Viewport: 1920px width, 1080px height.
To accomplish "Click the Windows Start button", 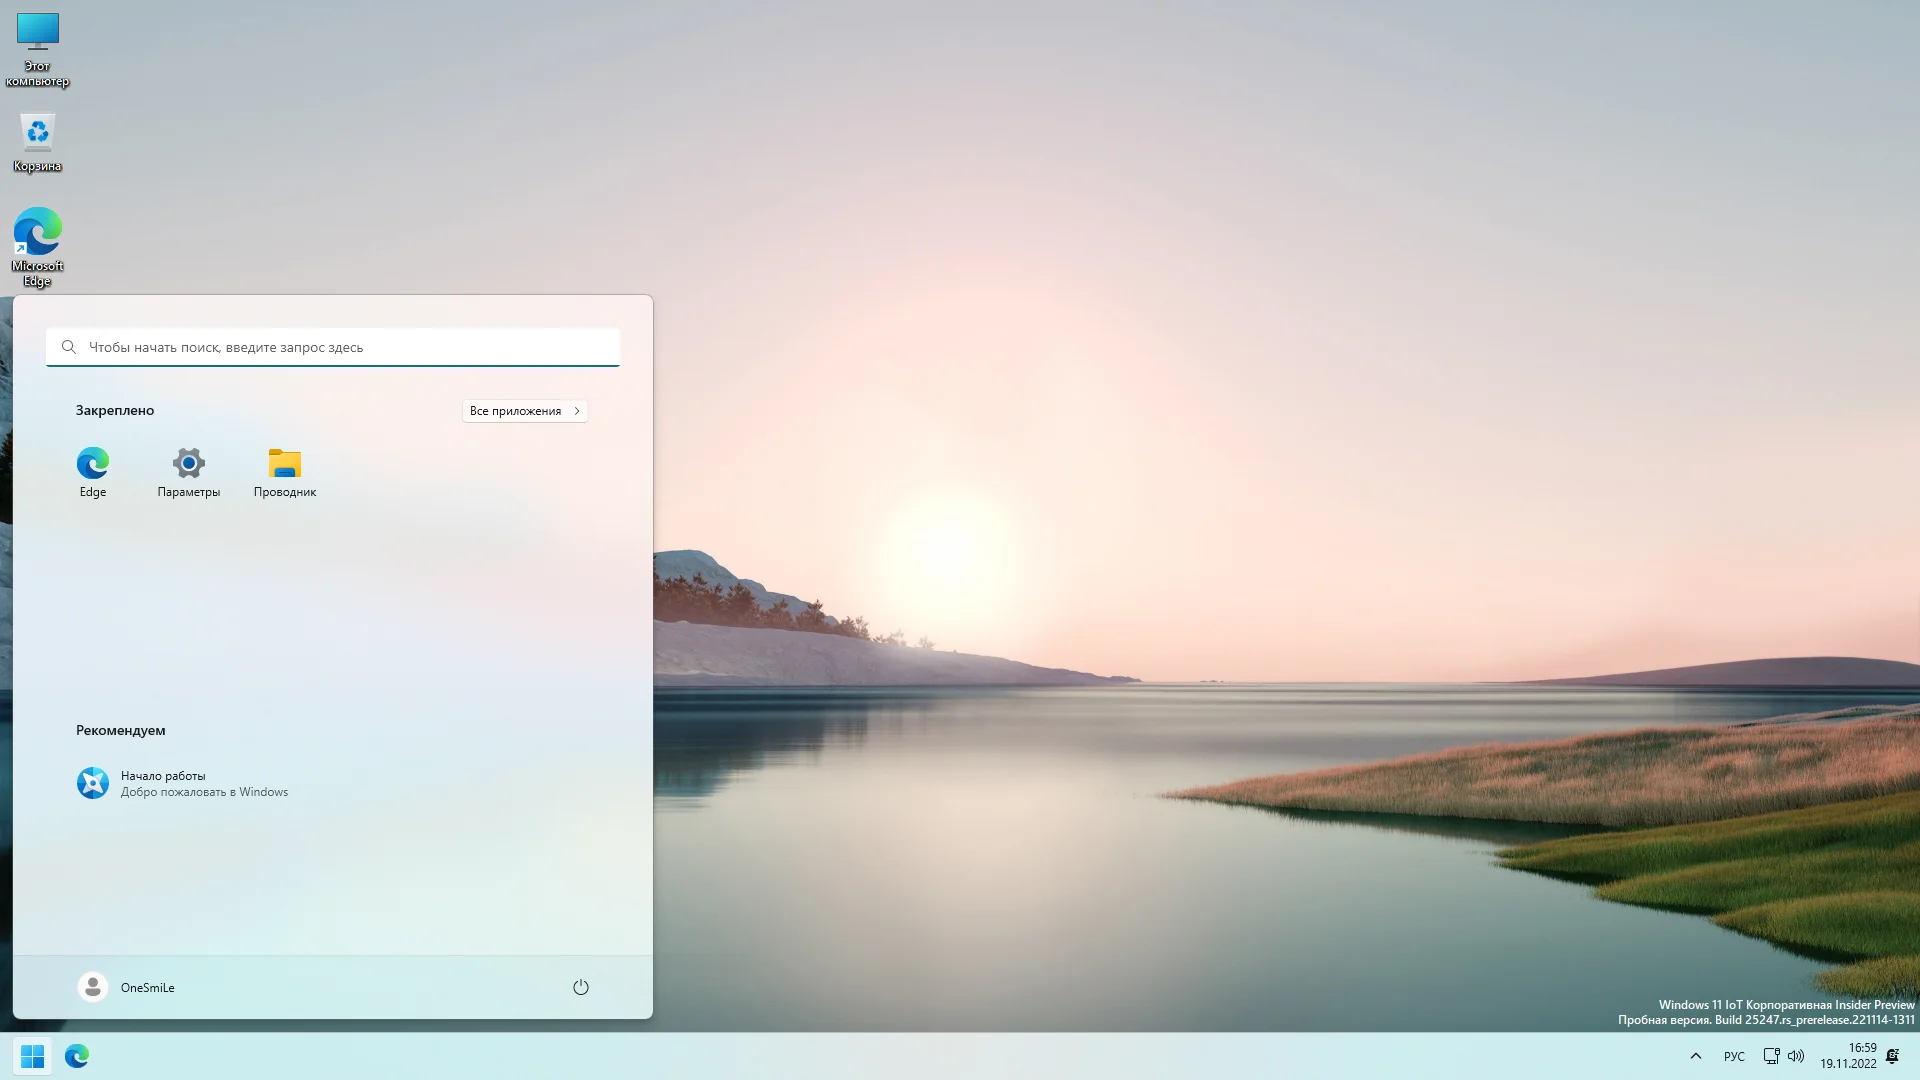I will 32,1056.
